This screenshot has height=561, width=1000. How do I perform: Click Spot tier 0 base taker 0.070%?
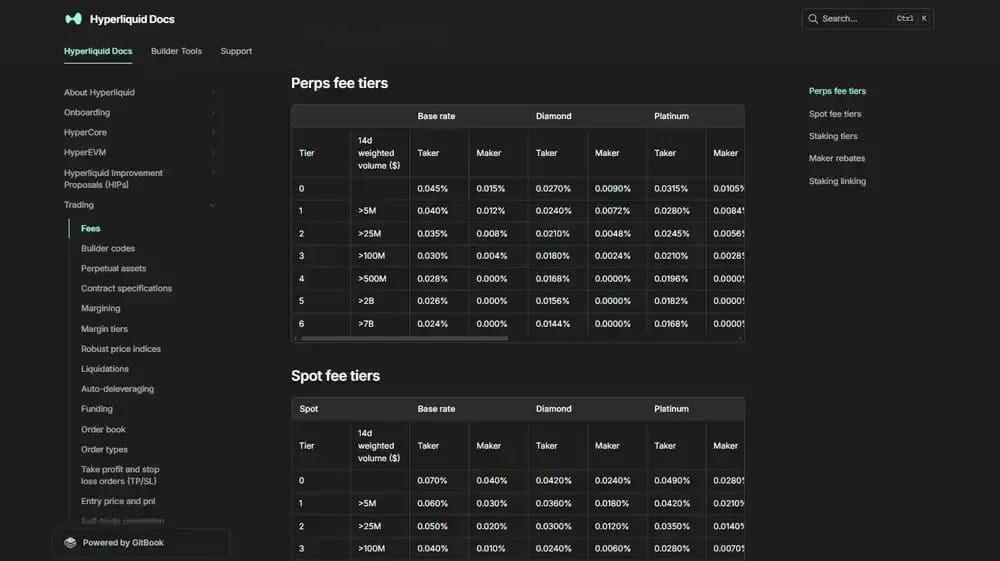coord(432,481)
